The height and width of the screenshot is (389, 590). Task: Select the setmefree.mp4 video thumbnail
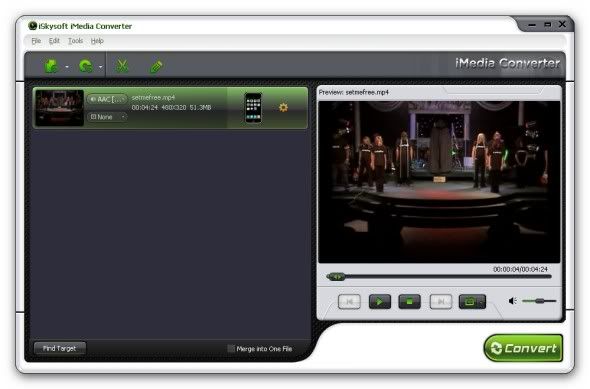point(59,108)
